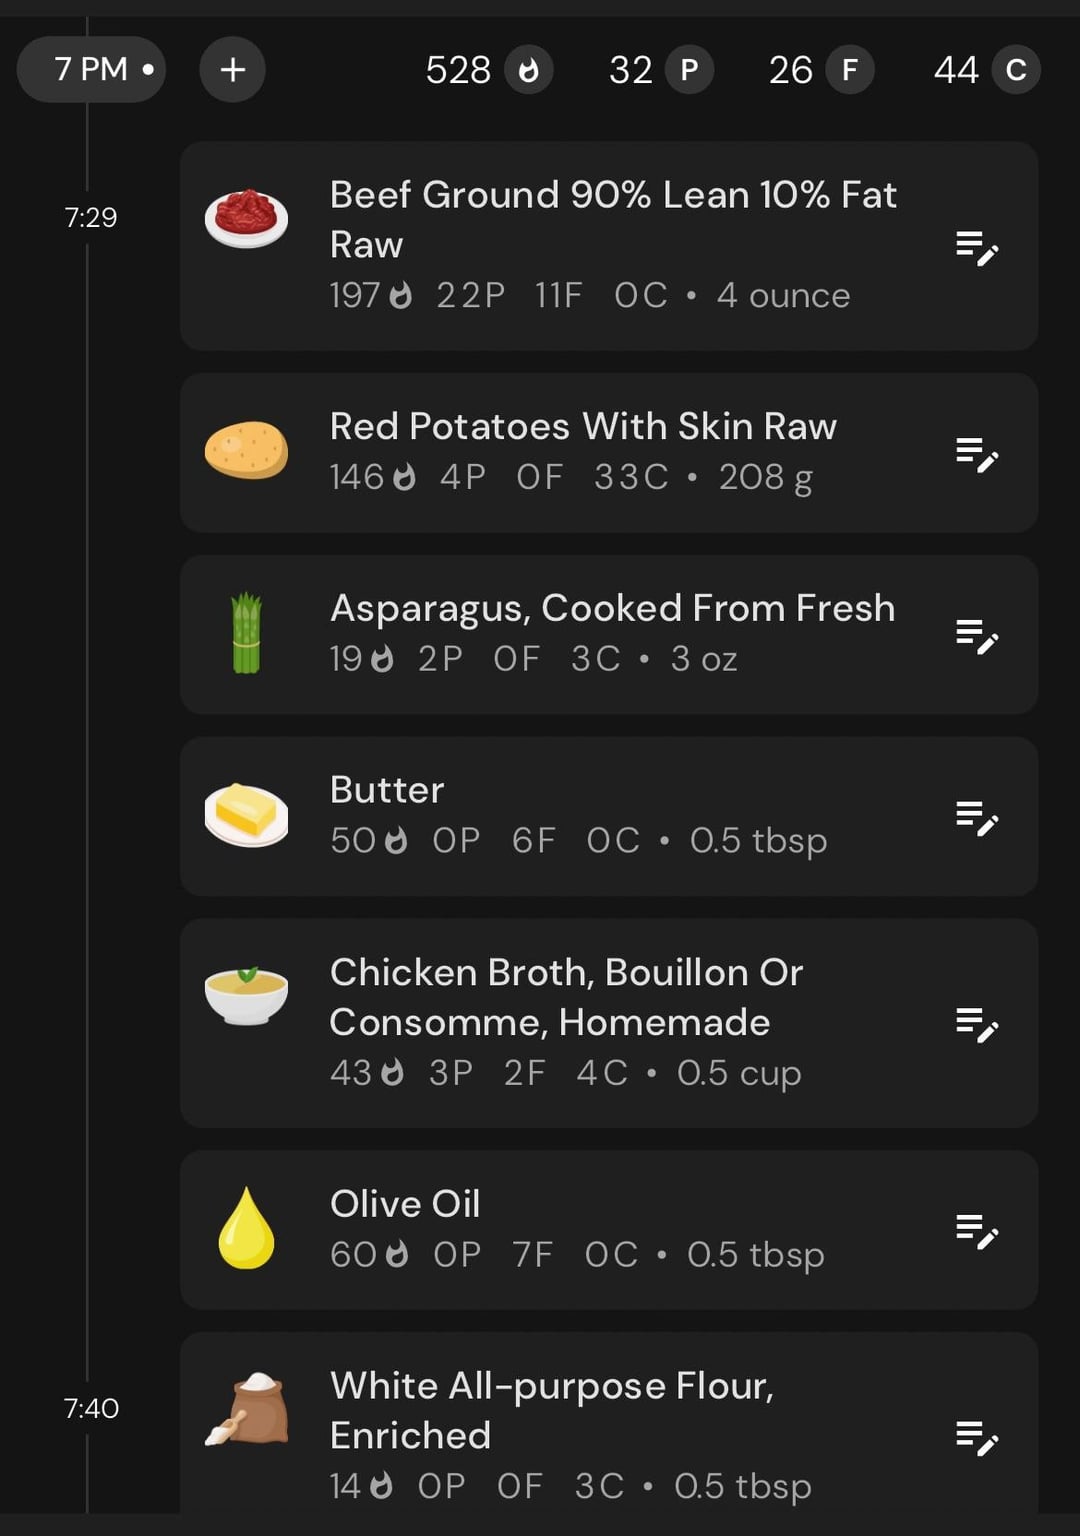1080x1536 pixels.
Task: Select the 7:40 timeline marker
Action: point(91,1408)
